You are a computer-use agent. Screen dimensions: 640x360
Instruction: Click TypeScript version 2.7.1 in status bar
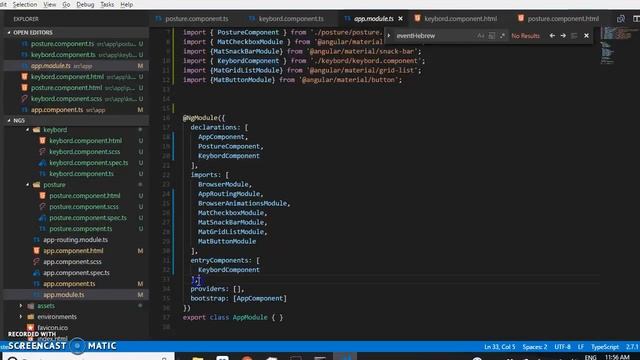tap(632, 347)
